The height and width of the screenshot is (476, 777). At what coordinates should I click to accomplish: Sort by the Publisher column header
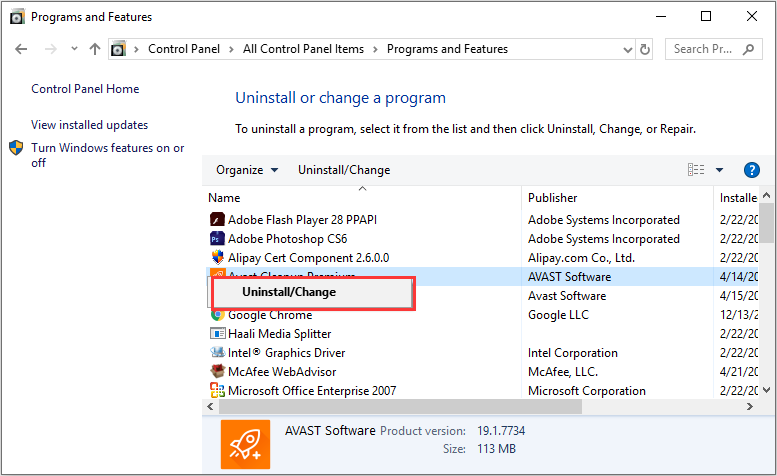pos(617,198)
